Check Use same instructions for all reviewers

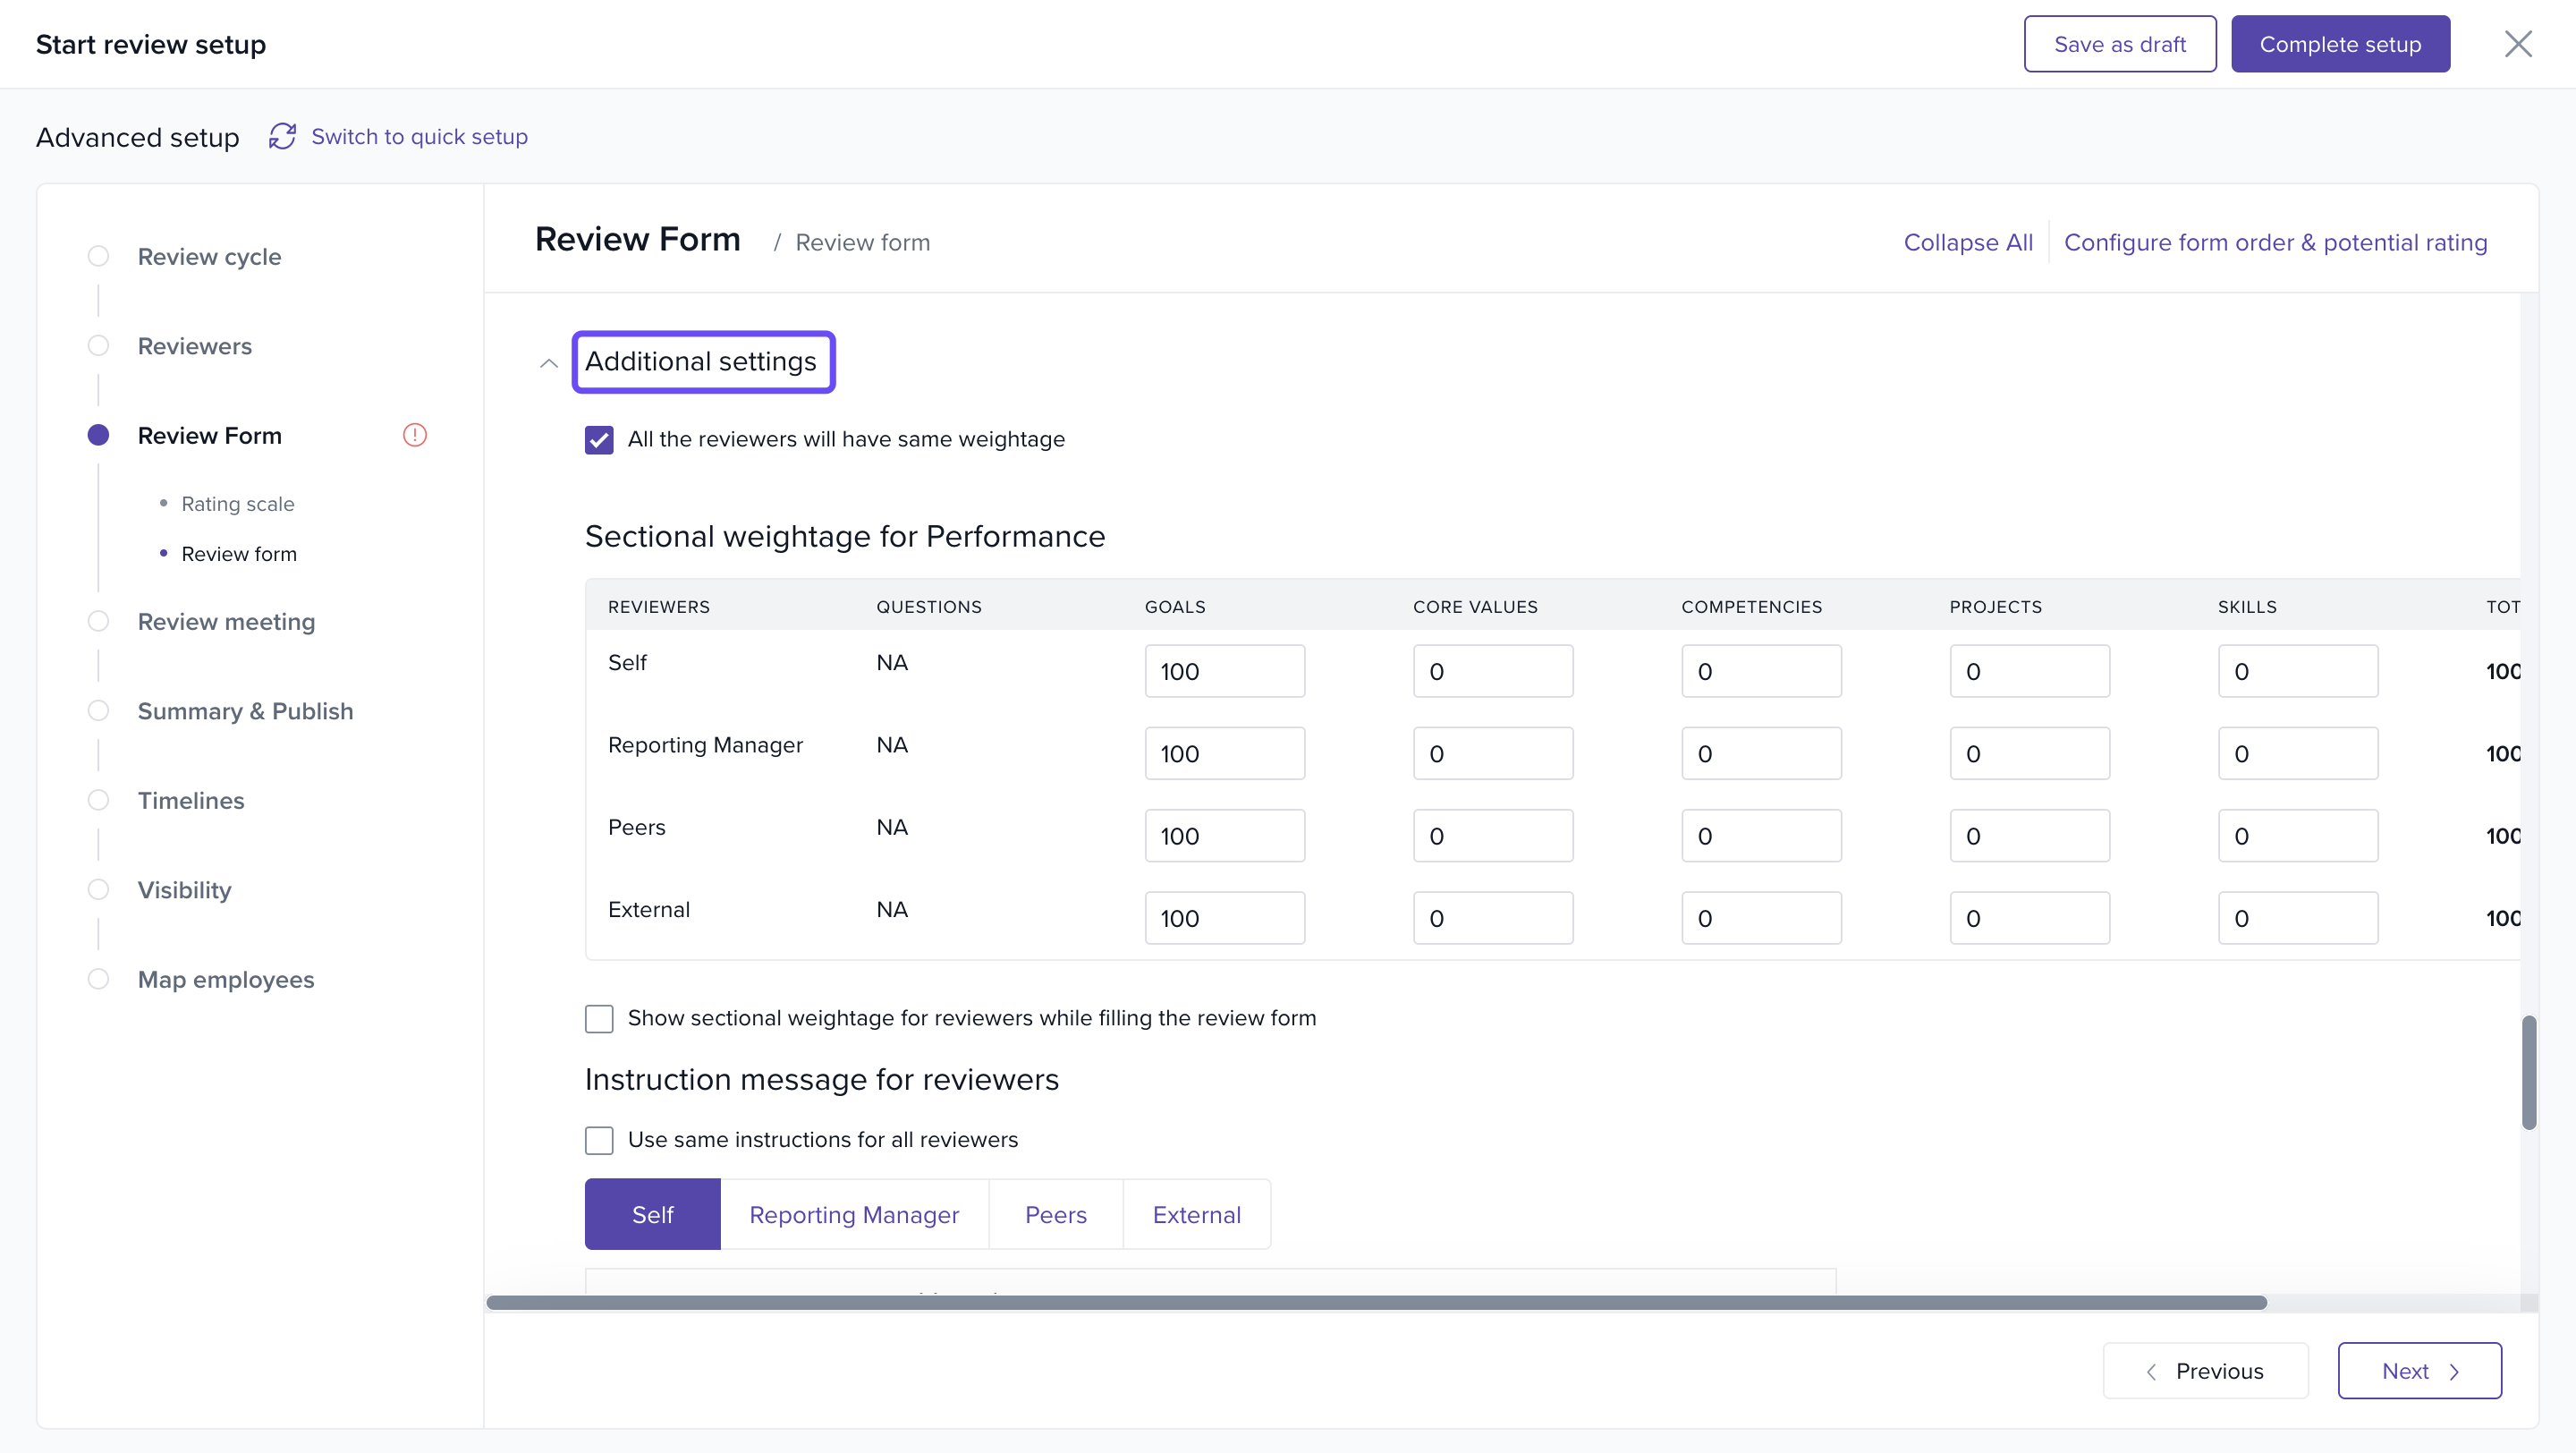tap(599, 1140)
